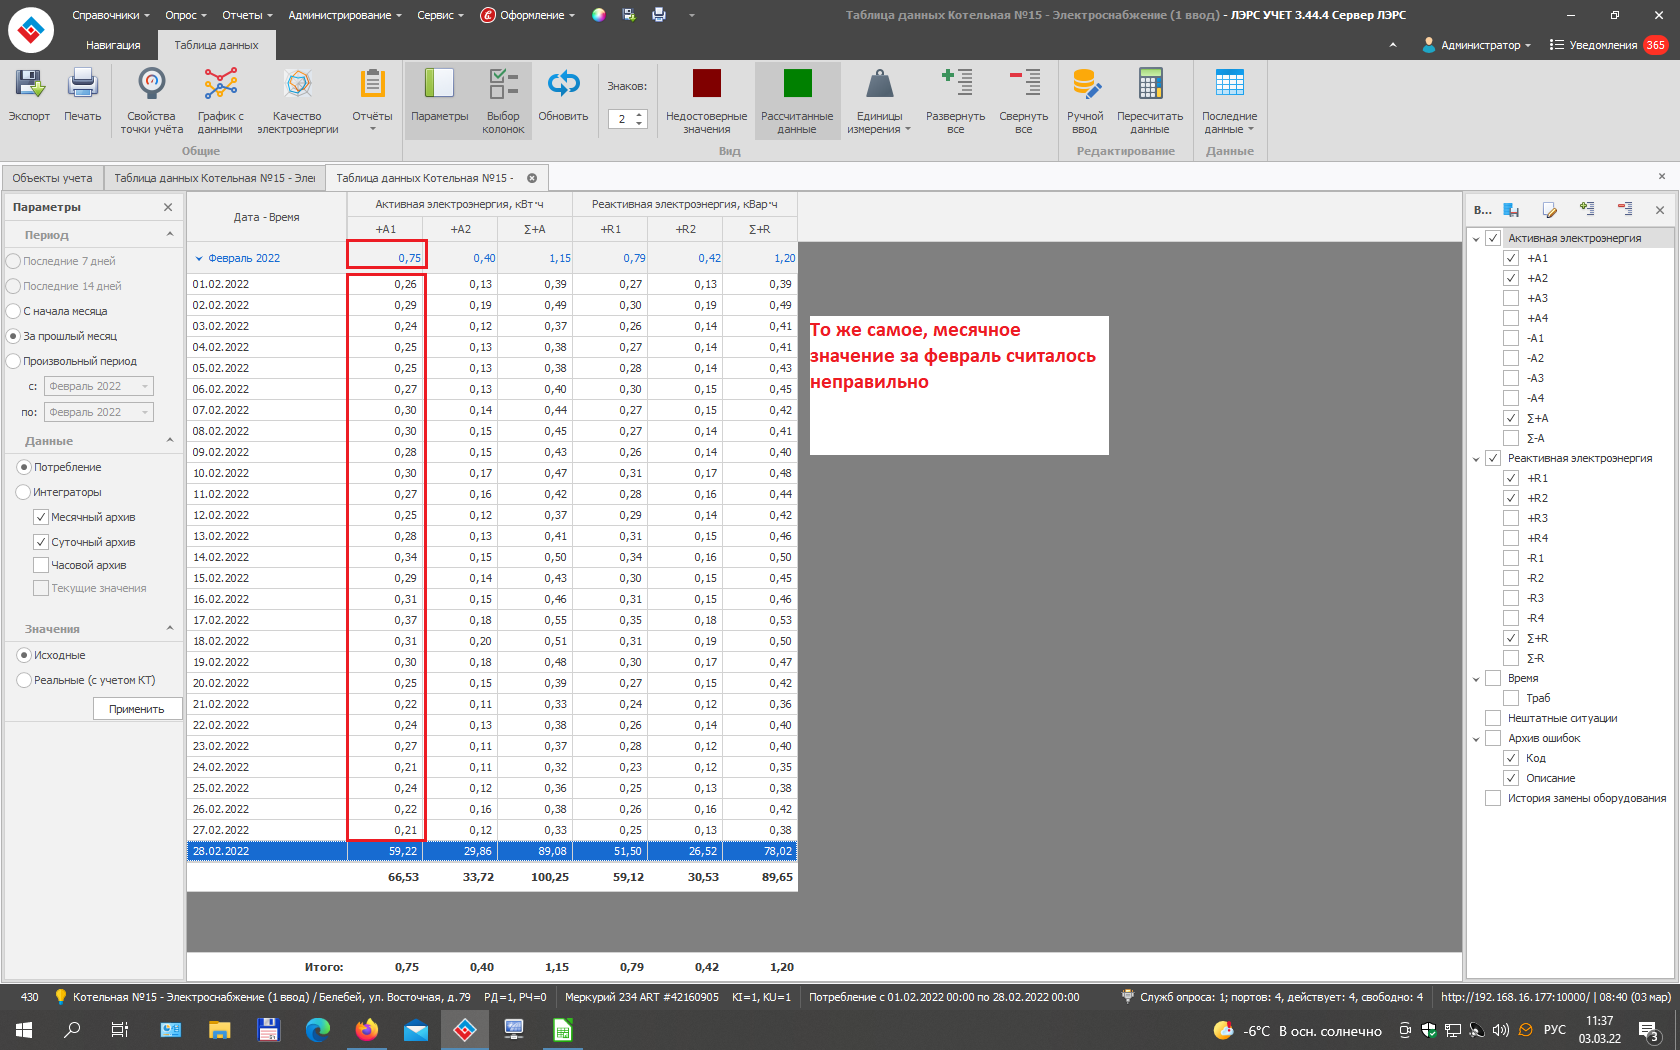Uncheck the Σ+R column checkbox

tap(1511, 638)
